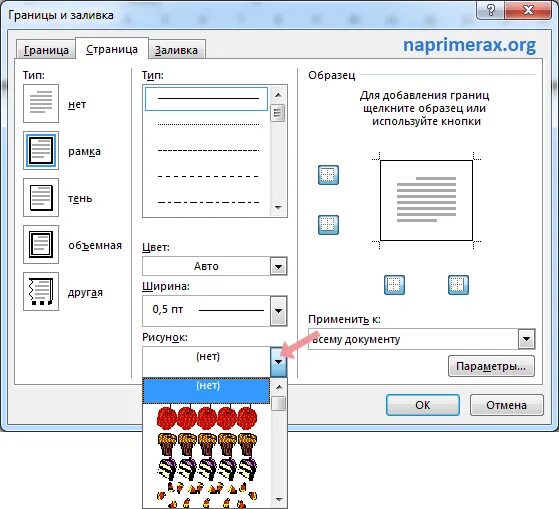Click the line style scrollbar thumb
559x509 pixels.
tap(278, 113)
